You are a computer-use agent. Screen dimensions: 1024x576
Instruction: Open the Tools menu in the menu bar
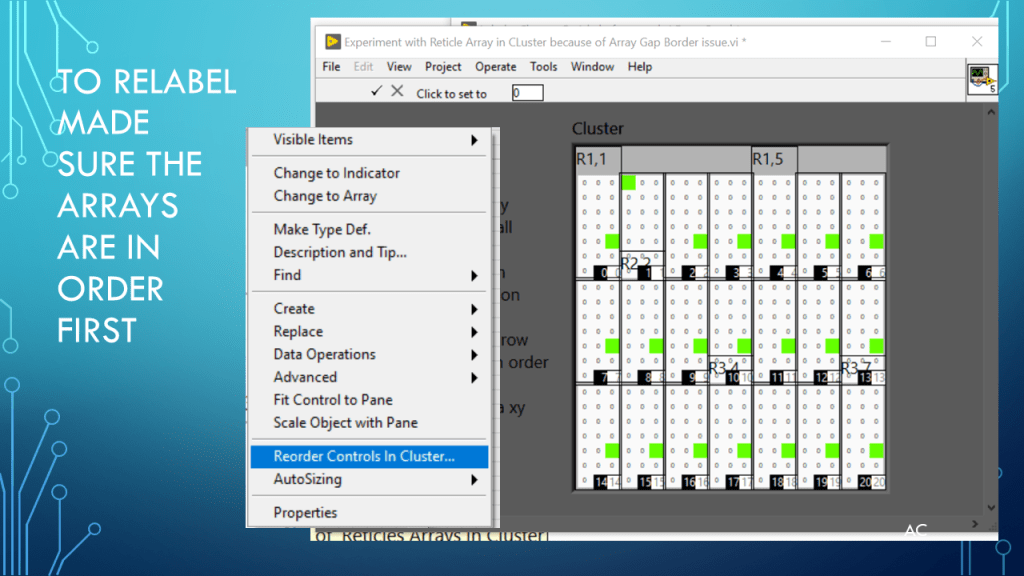tap(544, 67)
